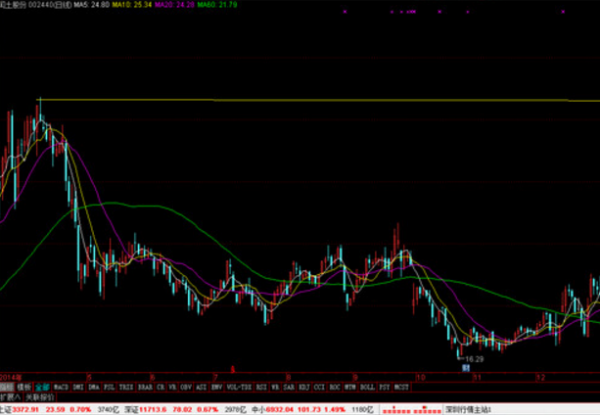Click the red mini chart in status bar
The height and width of the screenshot is (415, 600).
coord(411,410)
